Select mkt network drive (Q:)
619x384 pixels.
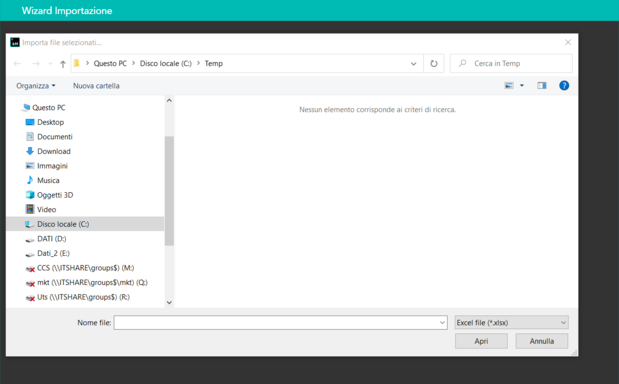pyautogui.click(x=92, y=283)
